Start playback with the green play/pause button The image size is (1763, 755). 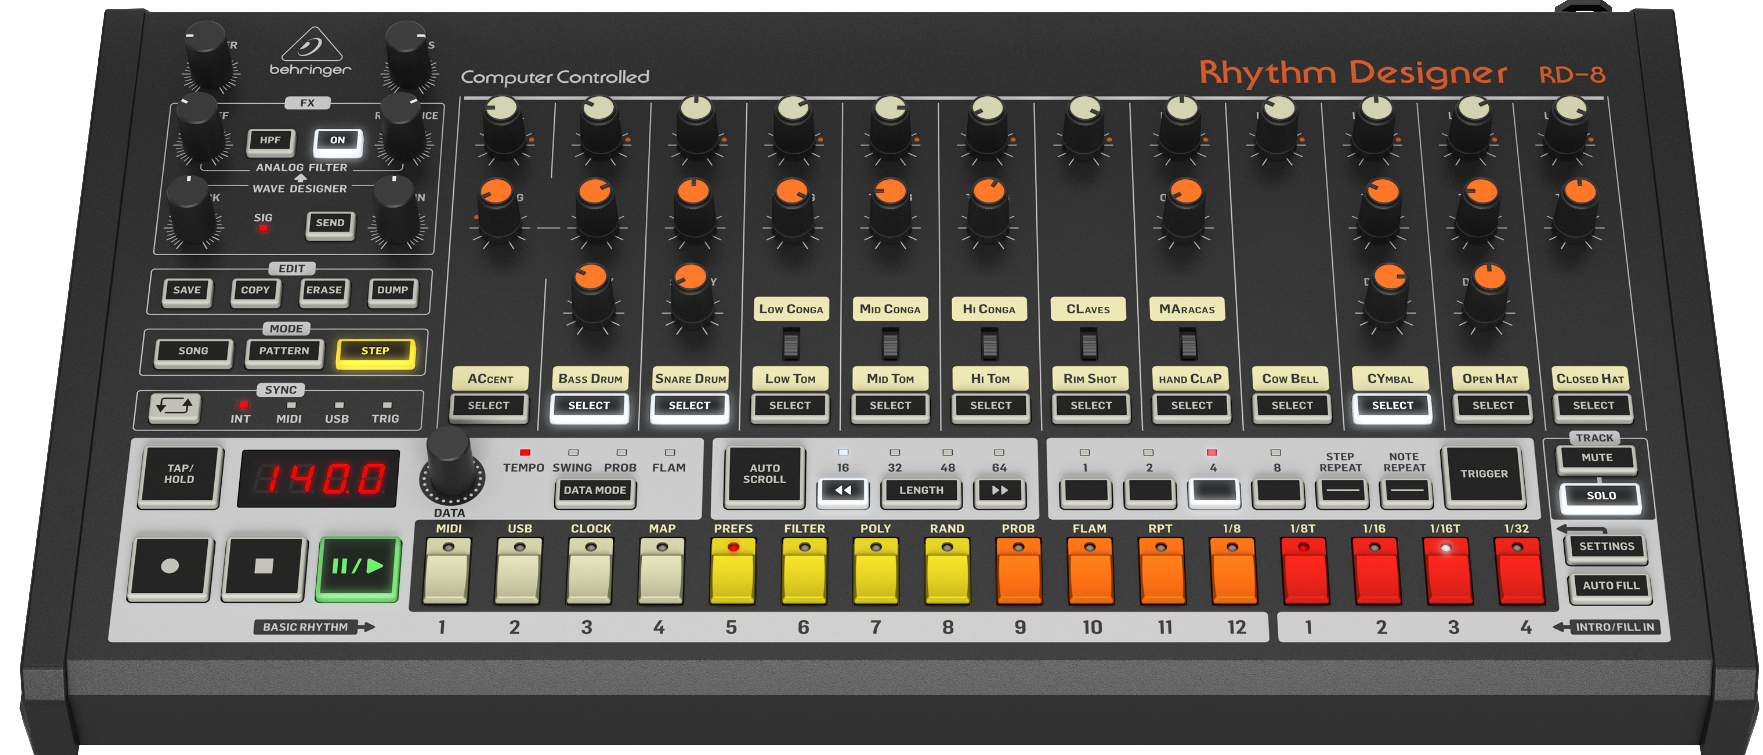pyautogui.click(x=358, y=567)
